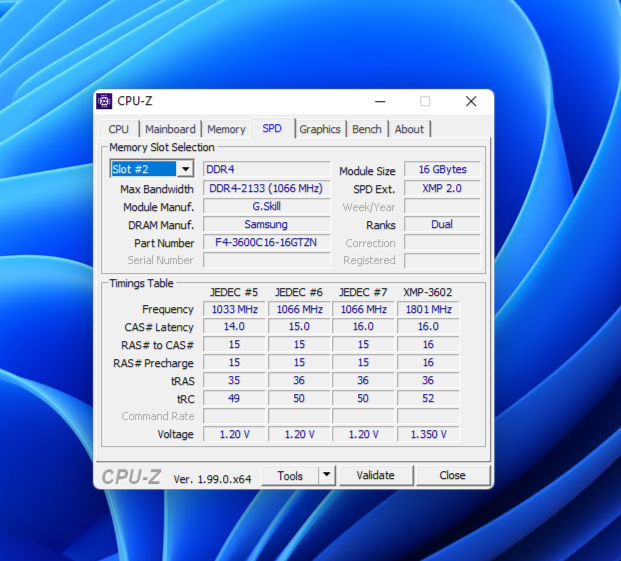This screenshot has width=621, height=561.
Task: Click the 15.0 CAS# Latency cell
Action: click(x=299, y=327)
